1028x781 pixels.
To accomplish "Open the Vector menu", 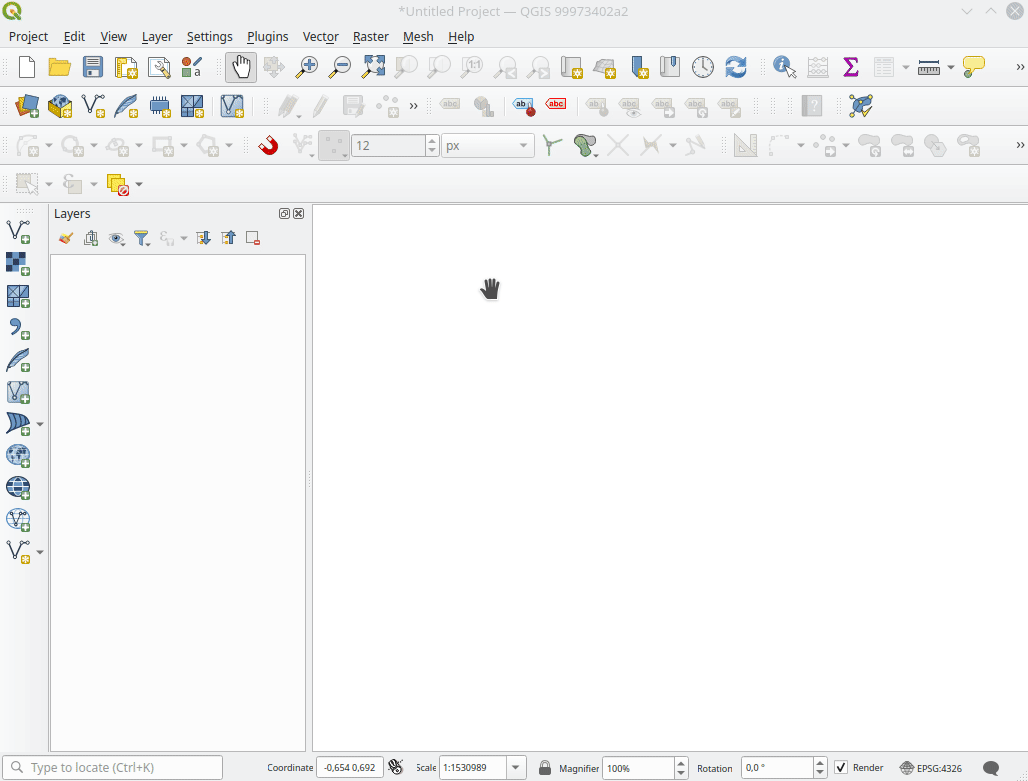I will [x=320, y=36].
